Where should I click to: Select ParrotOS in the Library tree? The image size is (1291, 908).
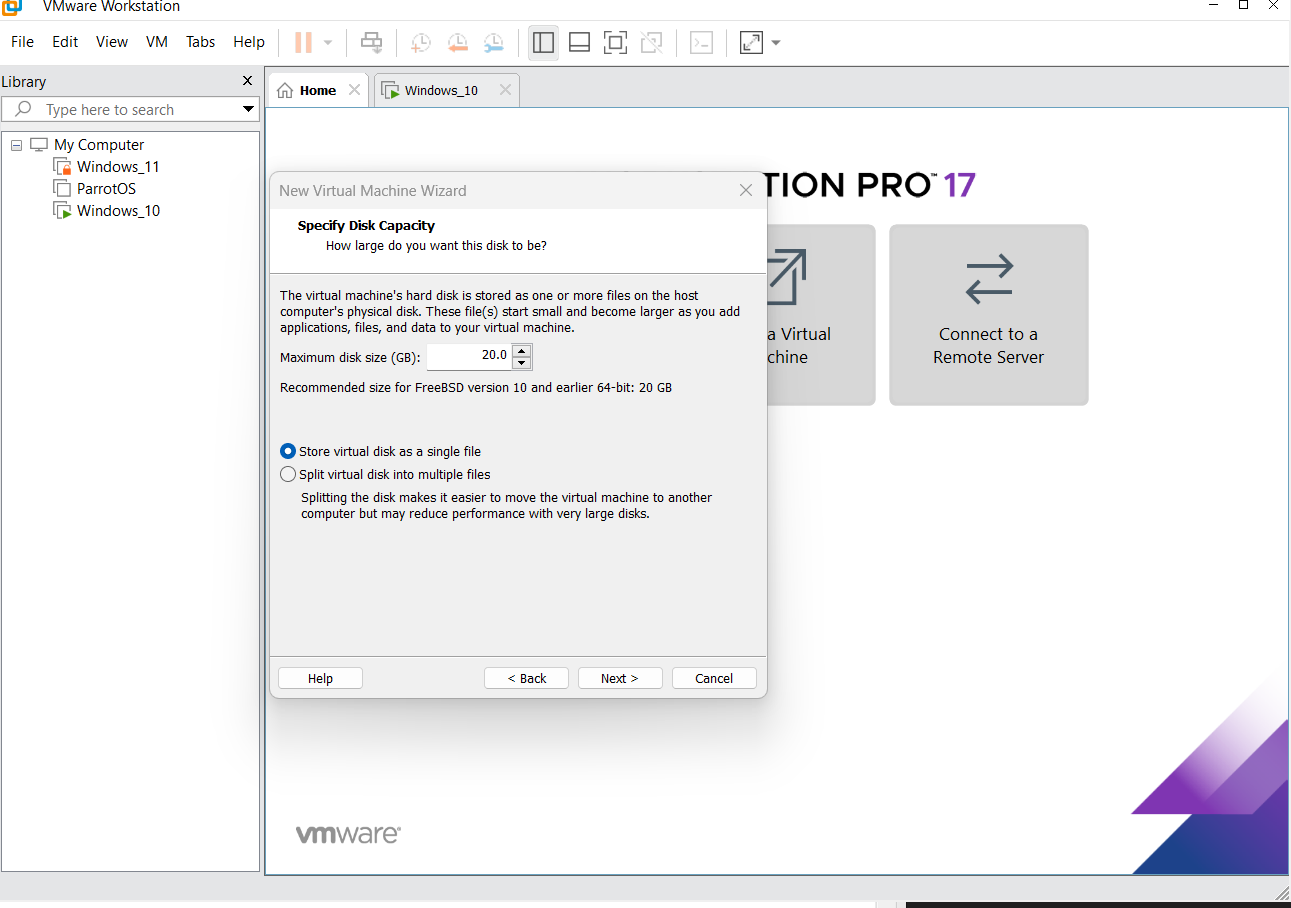[x=106, y=188]
